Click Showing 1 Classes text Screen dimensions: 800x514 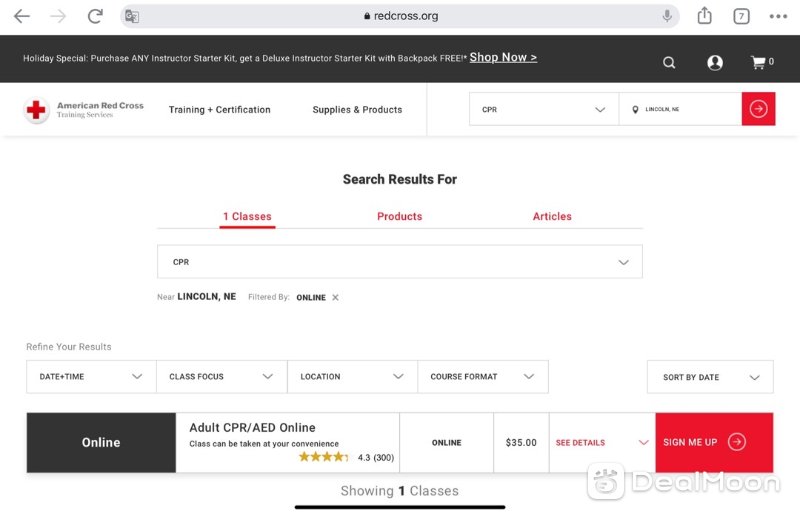point(399,491)
